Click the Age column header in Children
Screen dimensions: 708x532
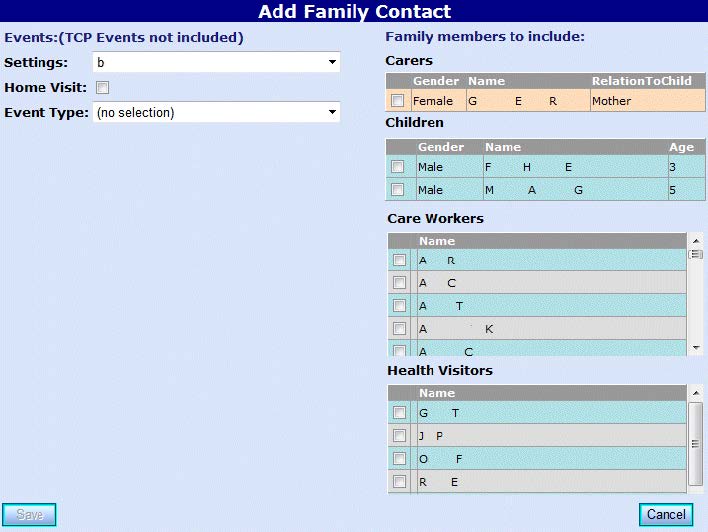[681, 147]
